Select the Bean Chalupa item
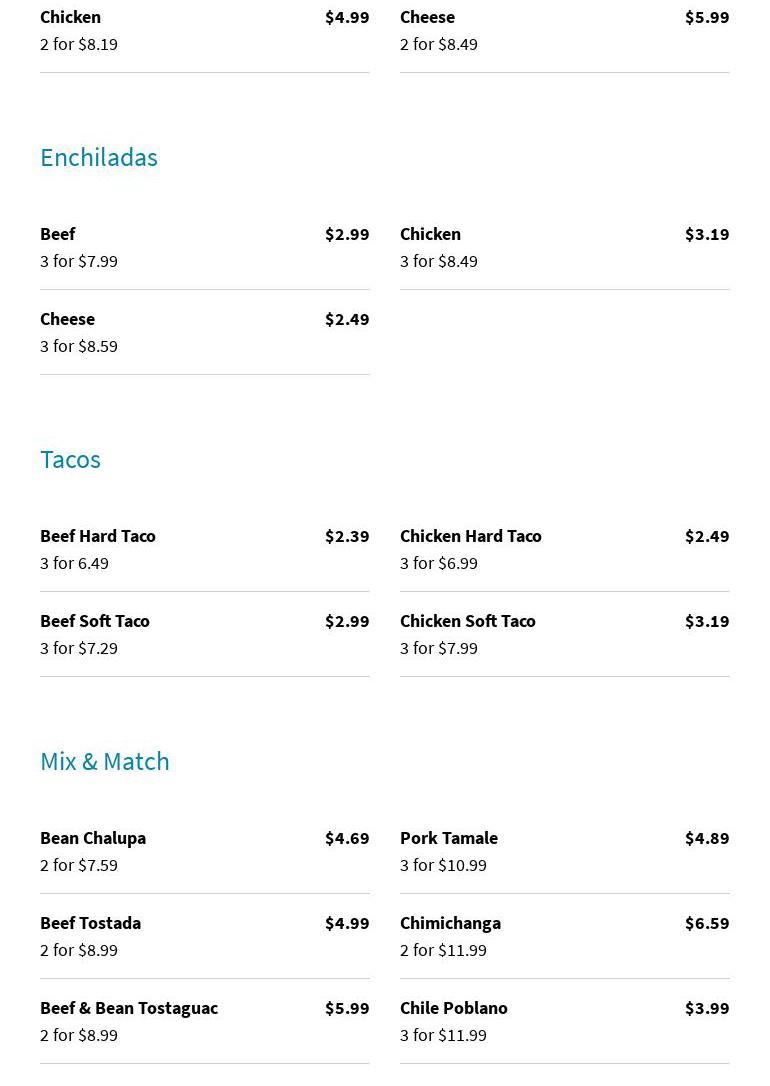 [x=93, y=838]
